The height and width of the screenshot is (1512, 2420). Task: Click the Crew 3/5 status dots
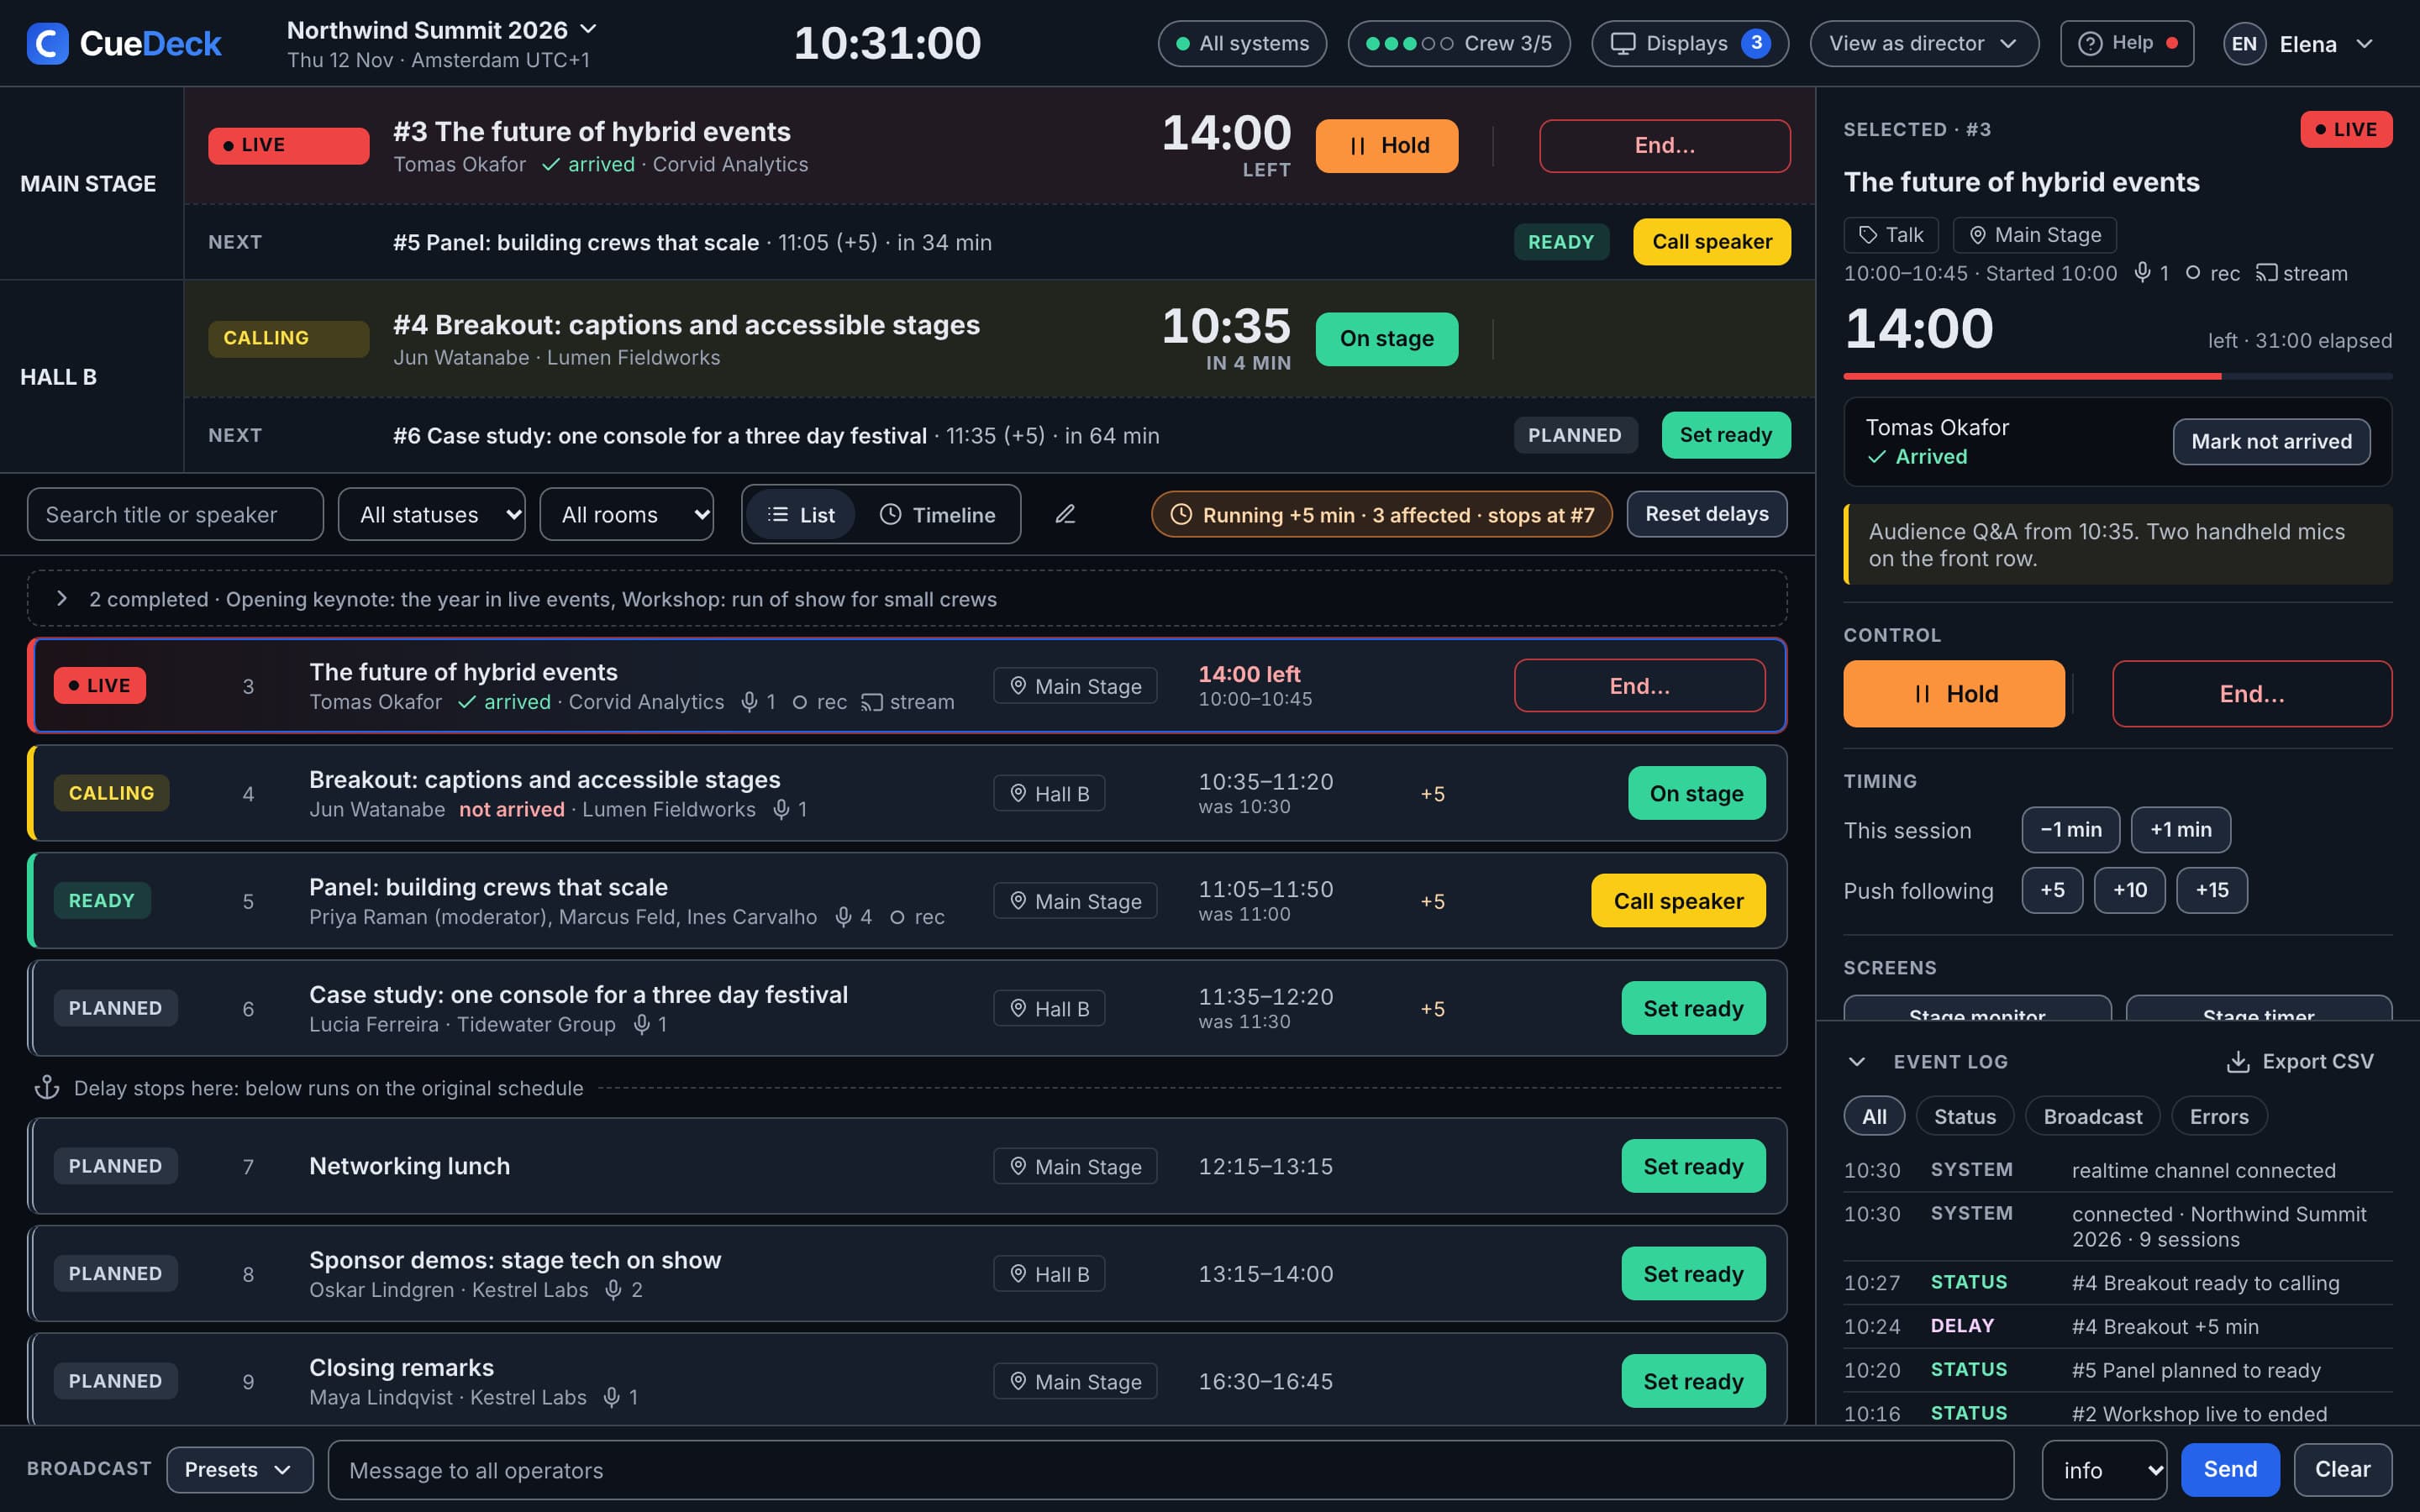click(1409, 44)
